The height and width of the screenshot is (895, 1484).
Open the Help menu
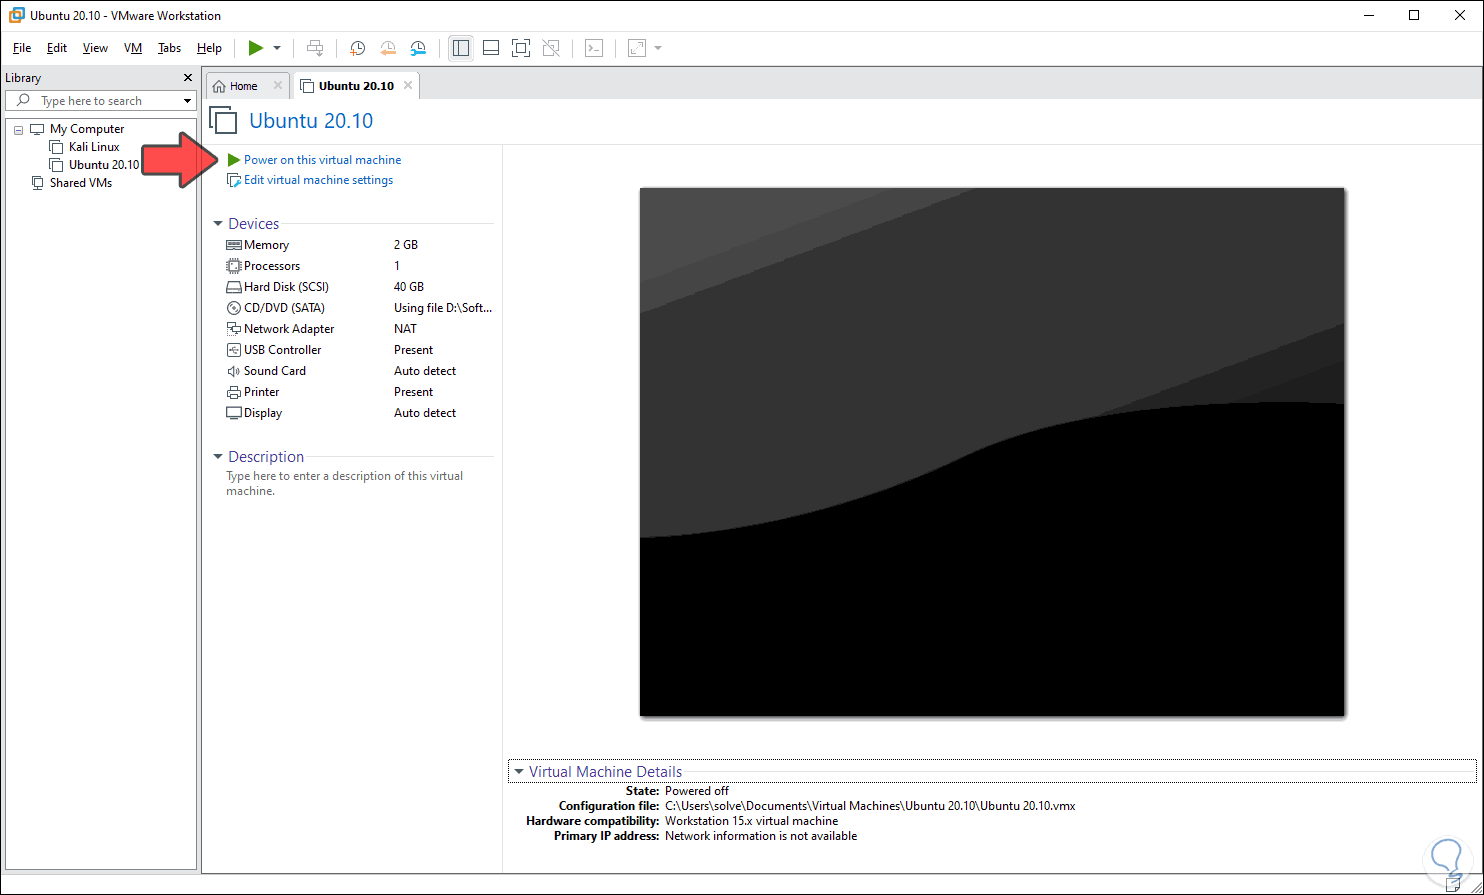(209, 48)
